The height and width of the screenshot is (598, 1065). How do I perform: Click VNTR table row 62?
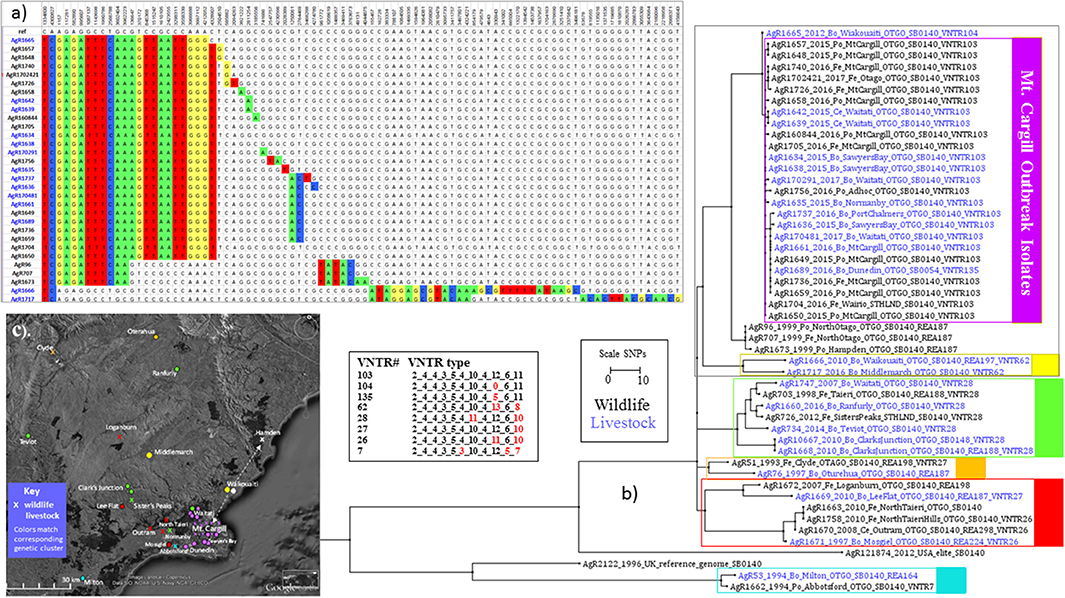441,408
